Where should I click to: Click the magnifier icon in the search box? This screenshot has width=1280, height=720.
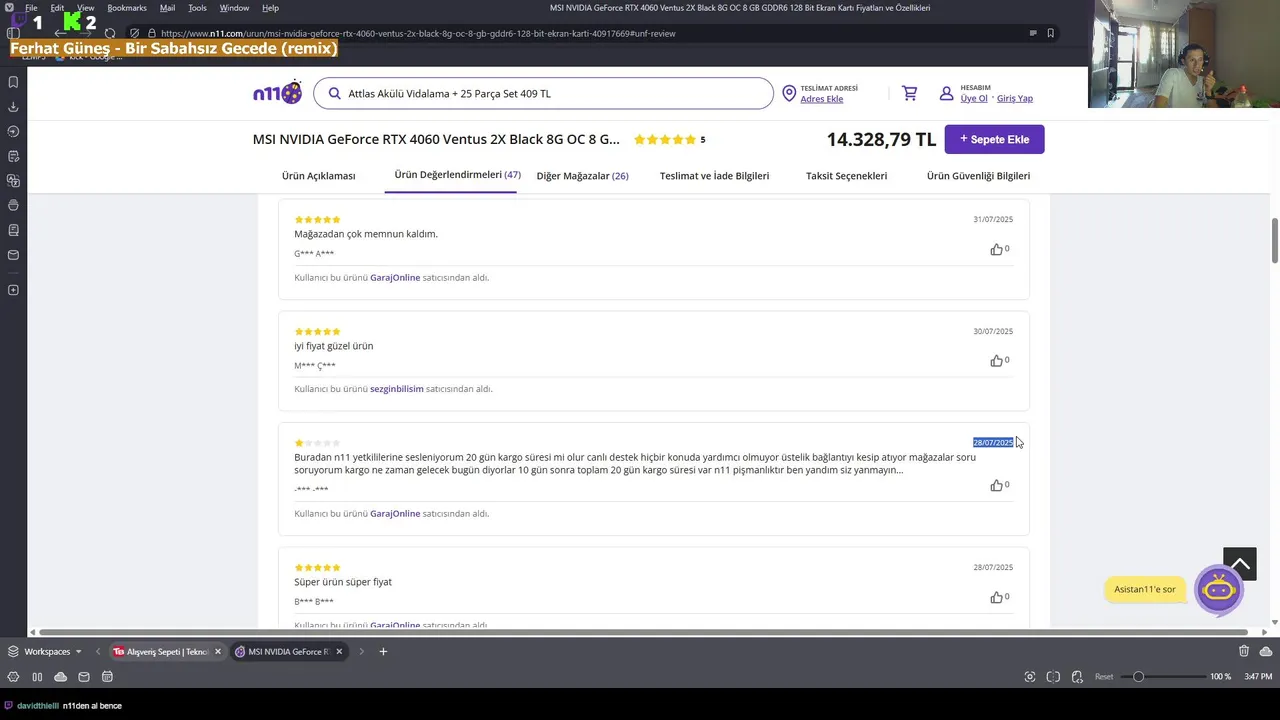(x=333, y=93)
